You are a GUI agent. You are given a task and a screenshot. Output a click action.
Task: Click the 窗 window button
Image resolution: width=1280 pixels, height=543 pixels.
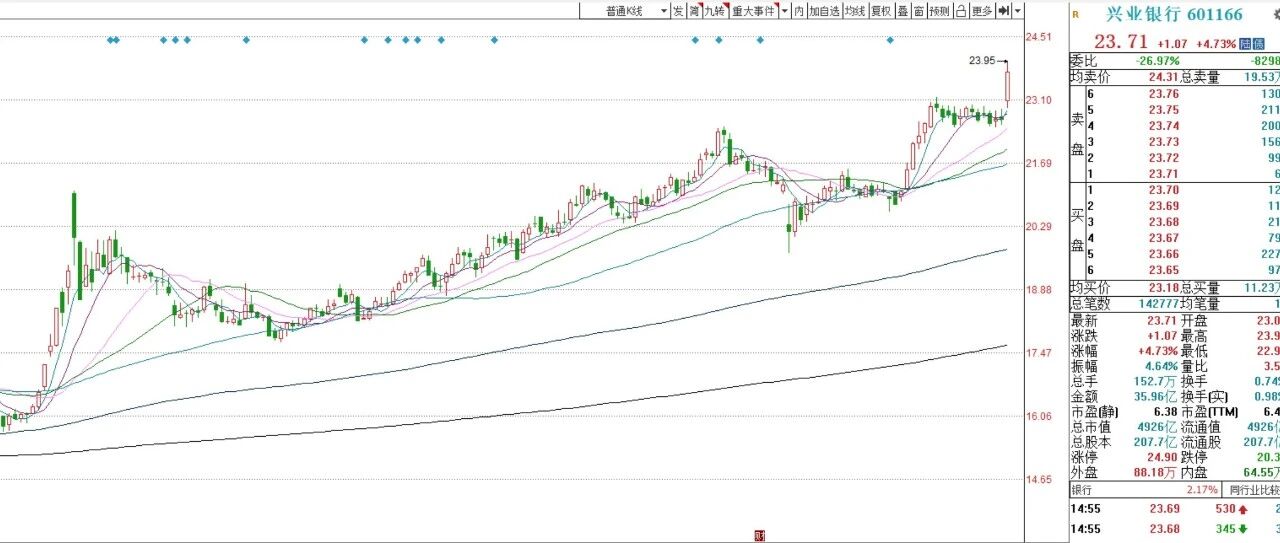tap(918, 11)
